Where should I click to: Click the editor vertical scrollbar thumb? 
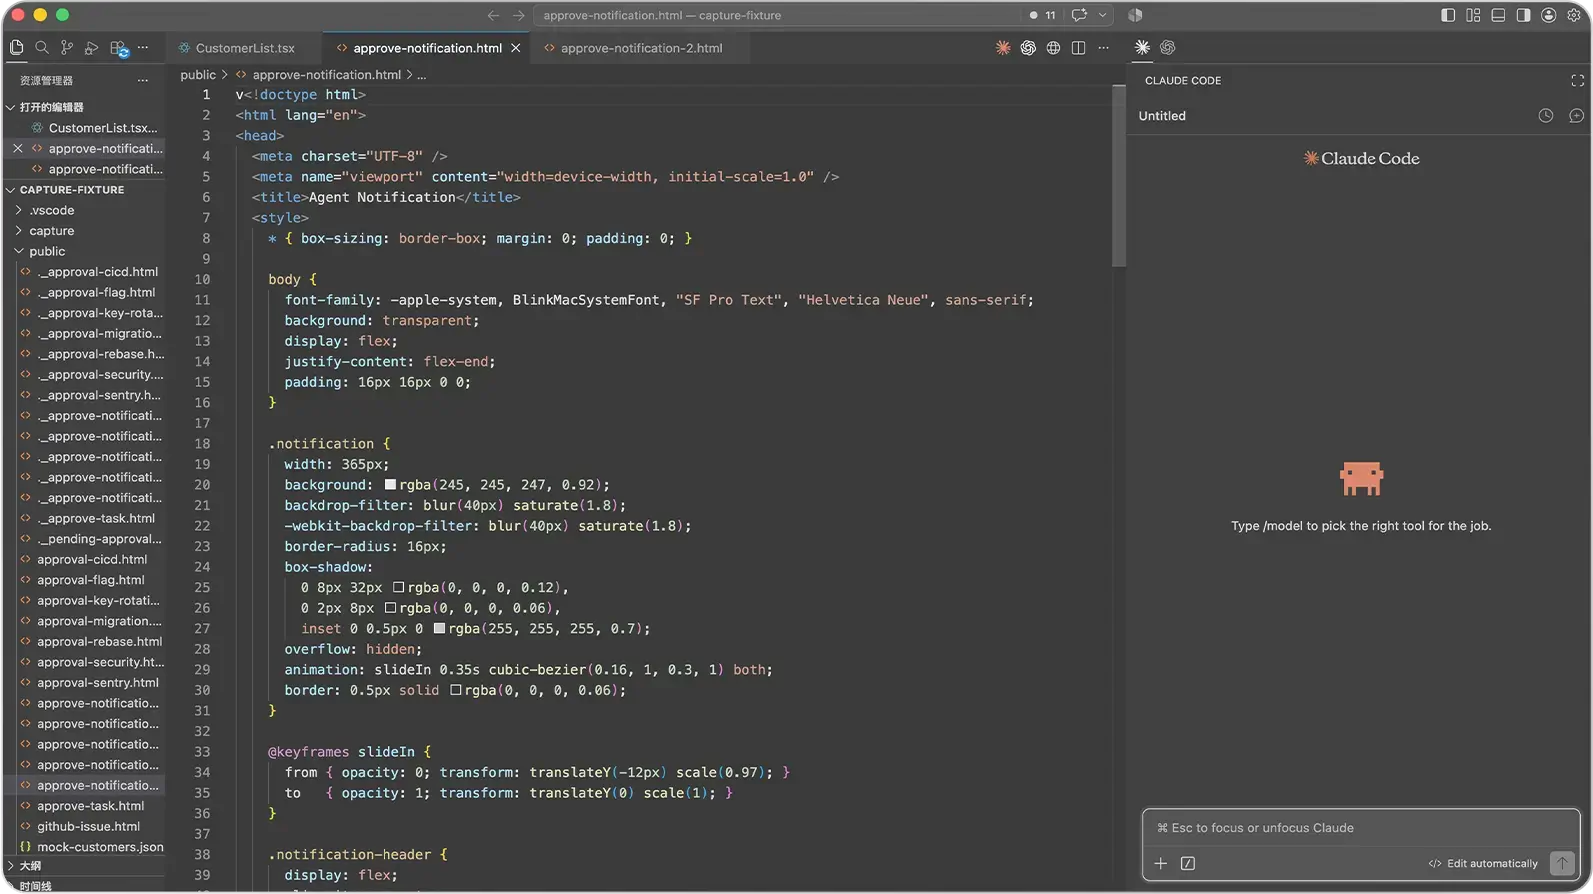pos(1119,176)
